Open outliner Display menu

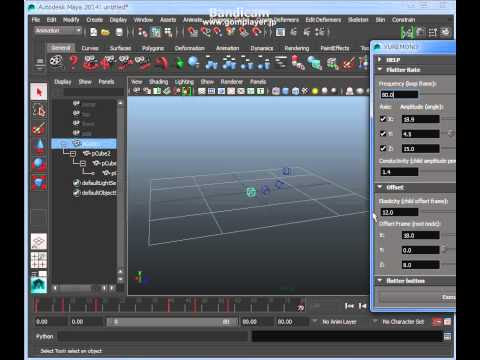pyautogui.click(x=63, y=82)
